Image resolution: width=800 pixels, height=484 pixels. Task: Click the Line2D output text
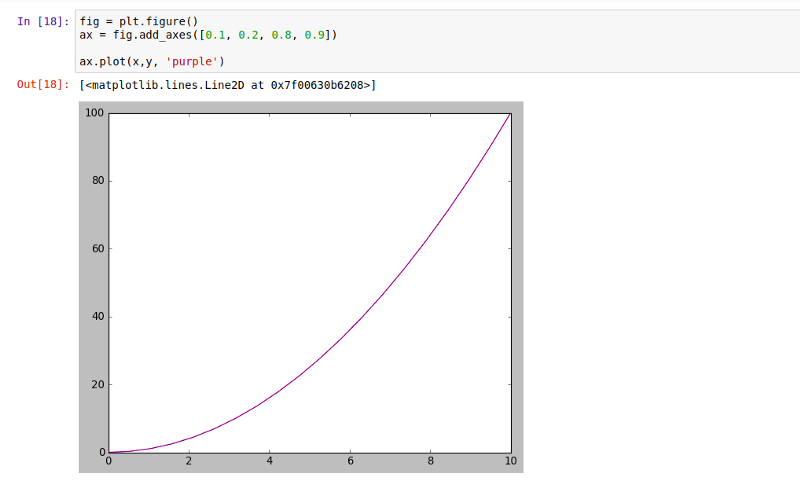click(x=228, y=85)
